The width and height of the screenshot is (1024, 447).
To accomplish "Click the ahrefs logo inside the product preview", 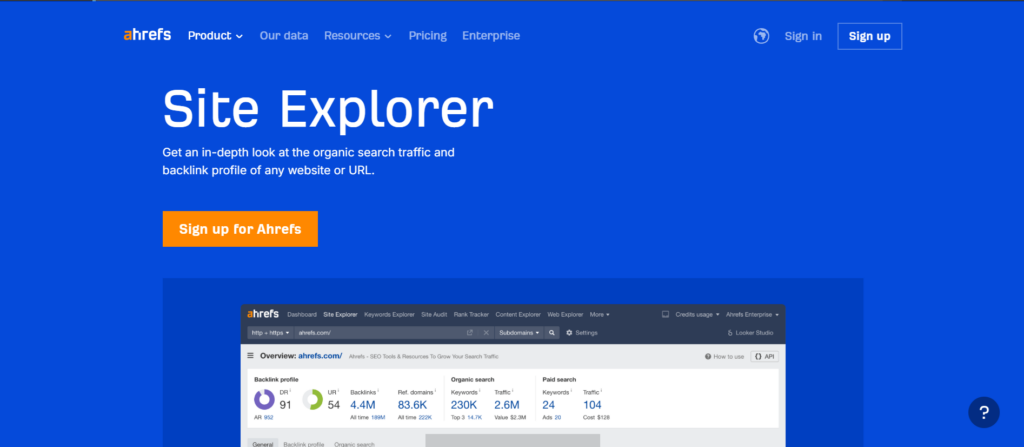I will pyautogui.click(x=263, y=314).
